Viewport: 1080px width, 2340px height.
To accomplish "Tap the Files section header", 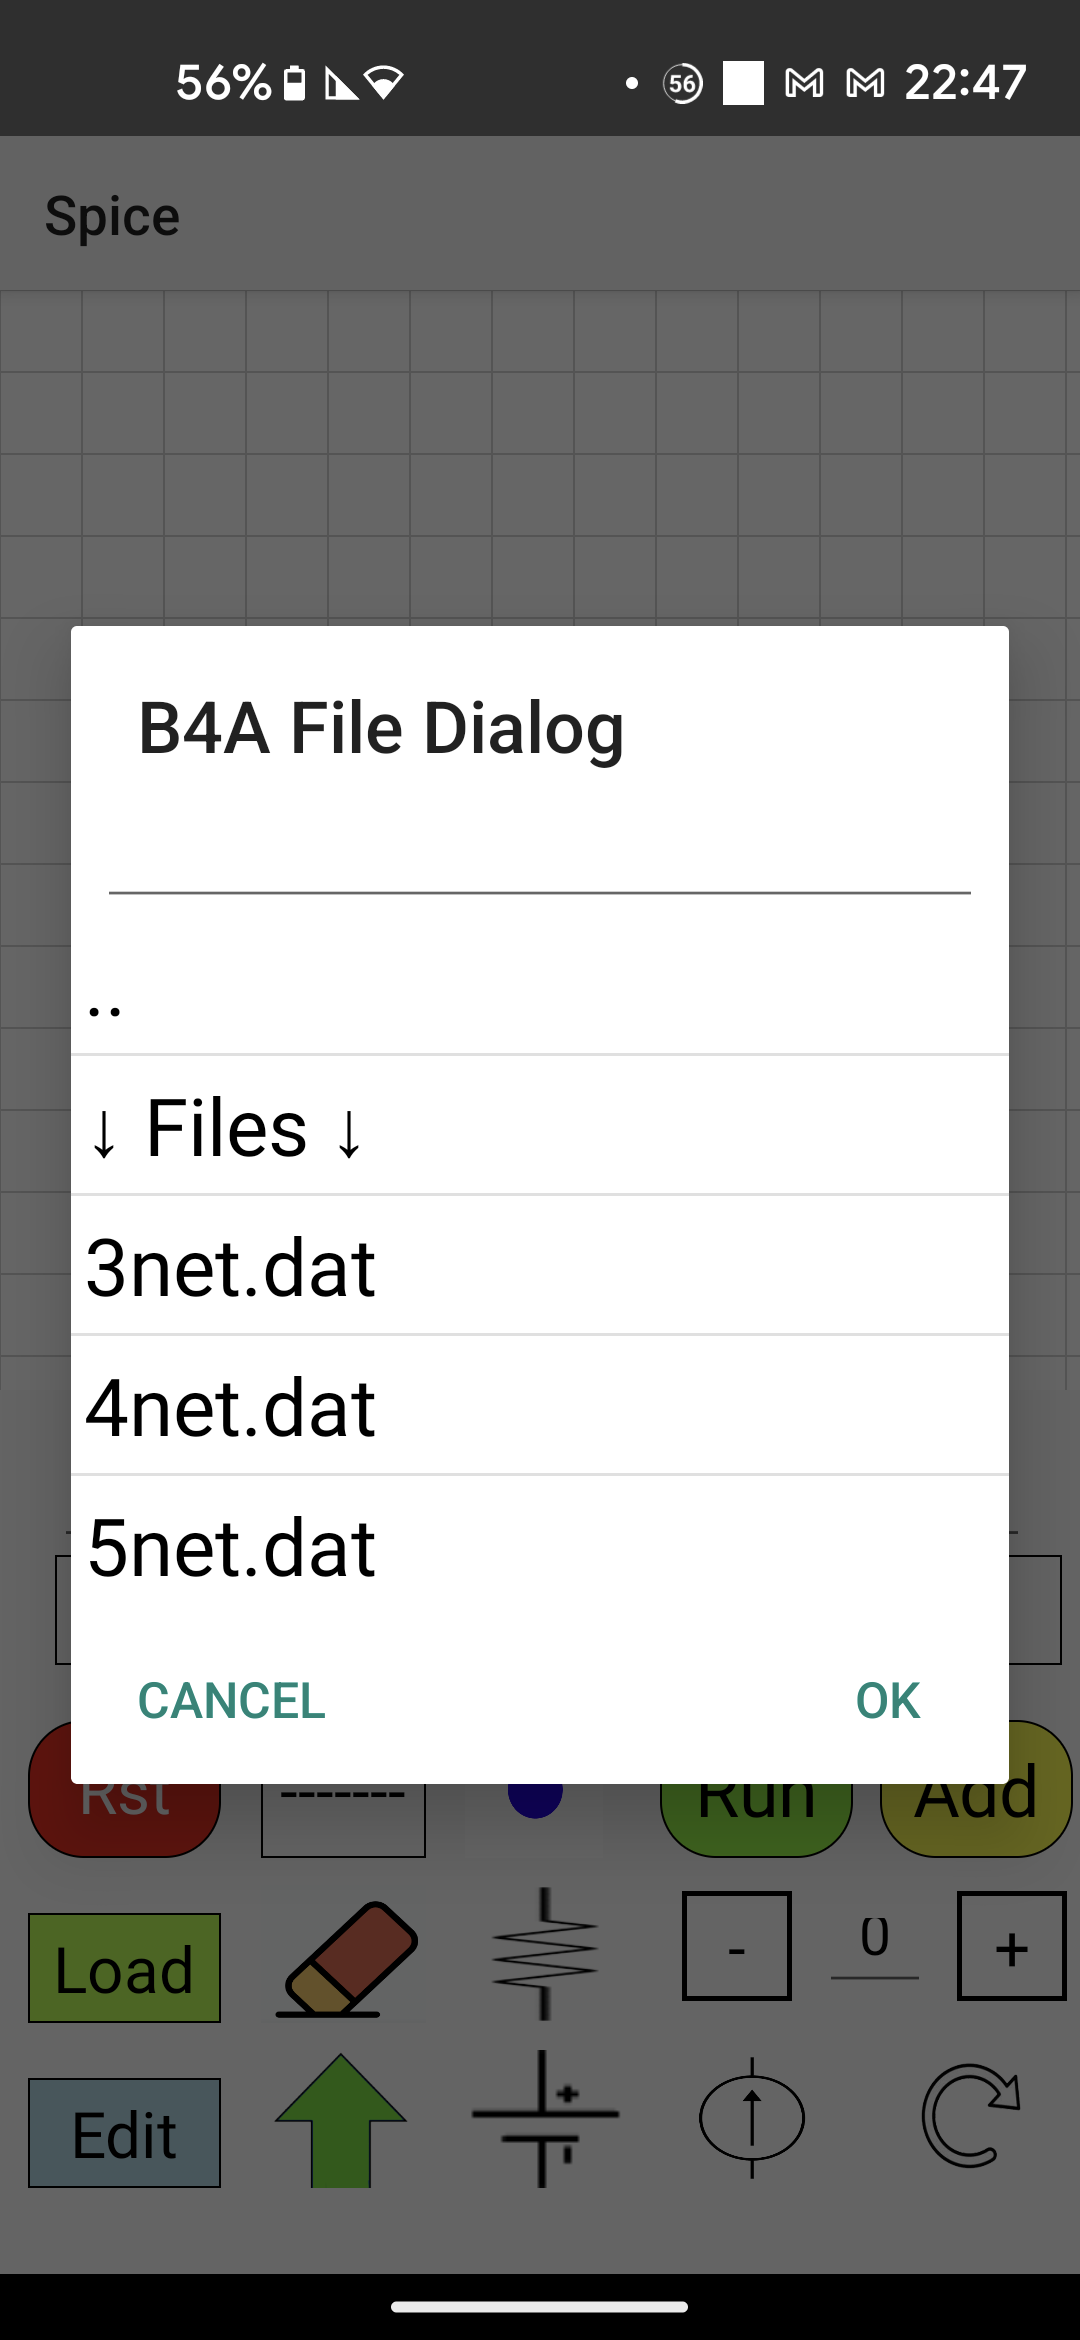I will click(x=539, y=1127).
